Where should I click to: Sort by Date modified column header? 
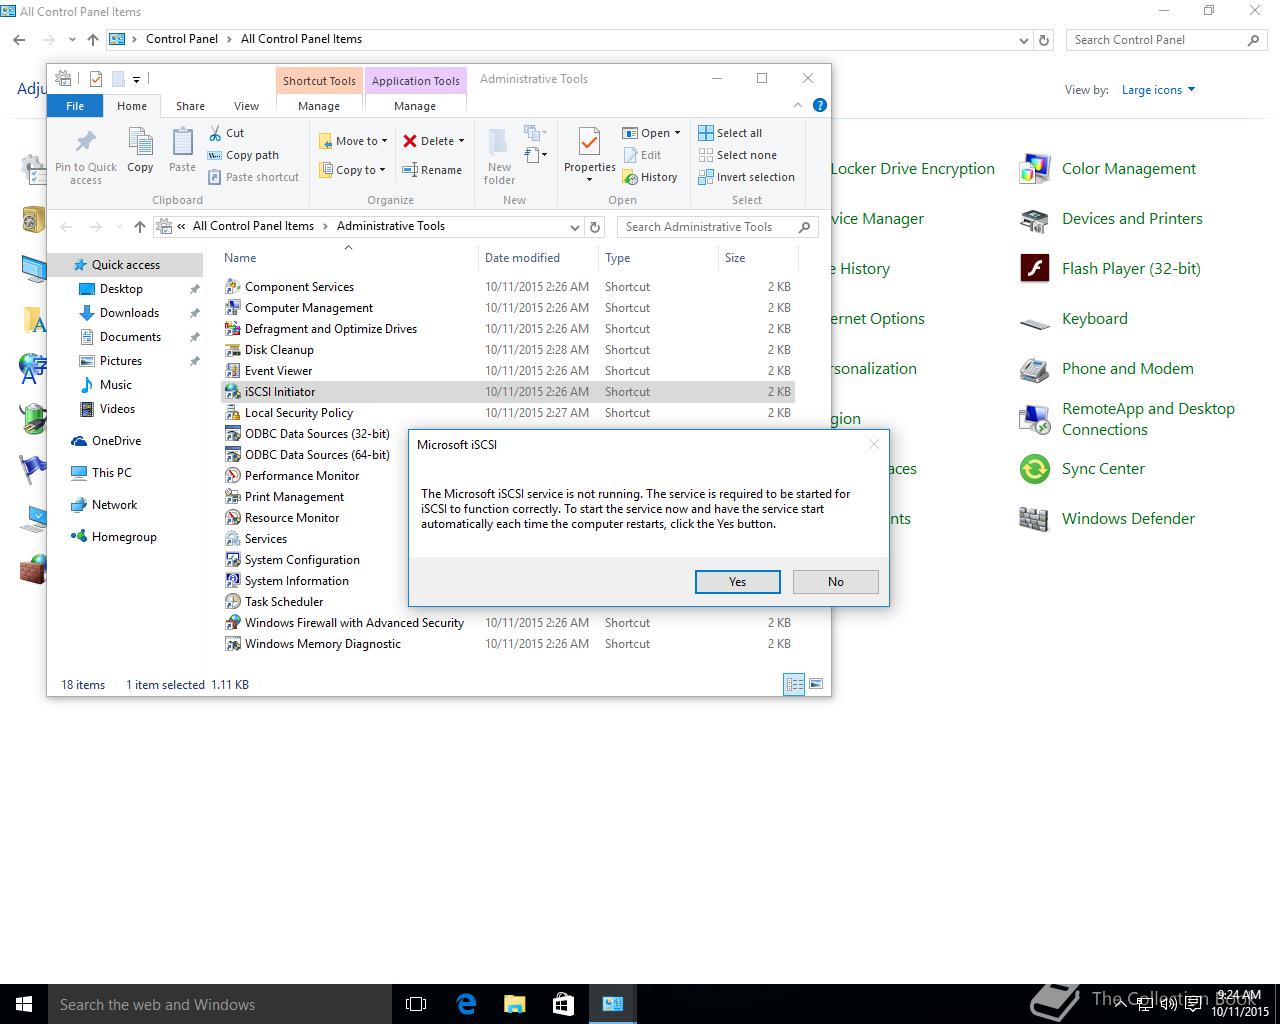coord(522,258)
